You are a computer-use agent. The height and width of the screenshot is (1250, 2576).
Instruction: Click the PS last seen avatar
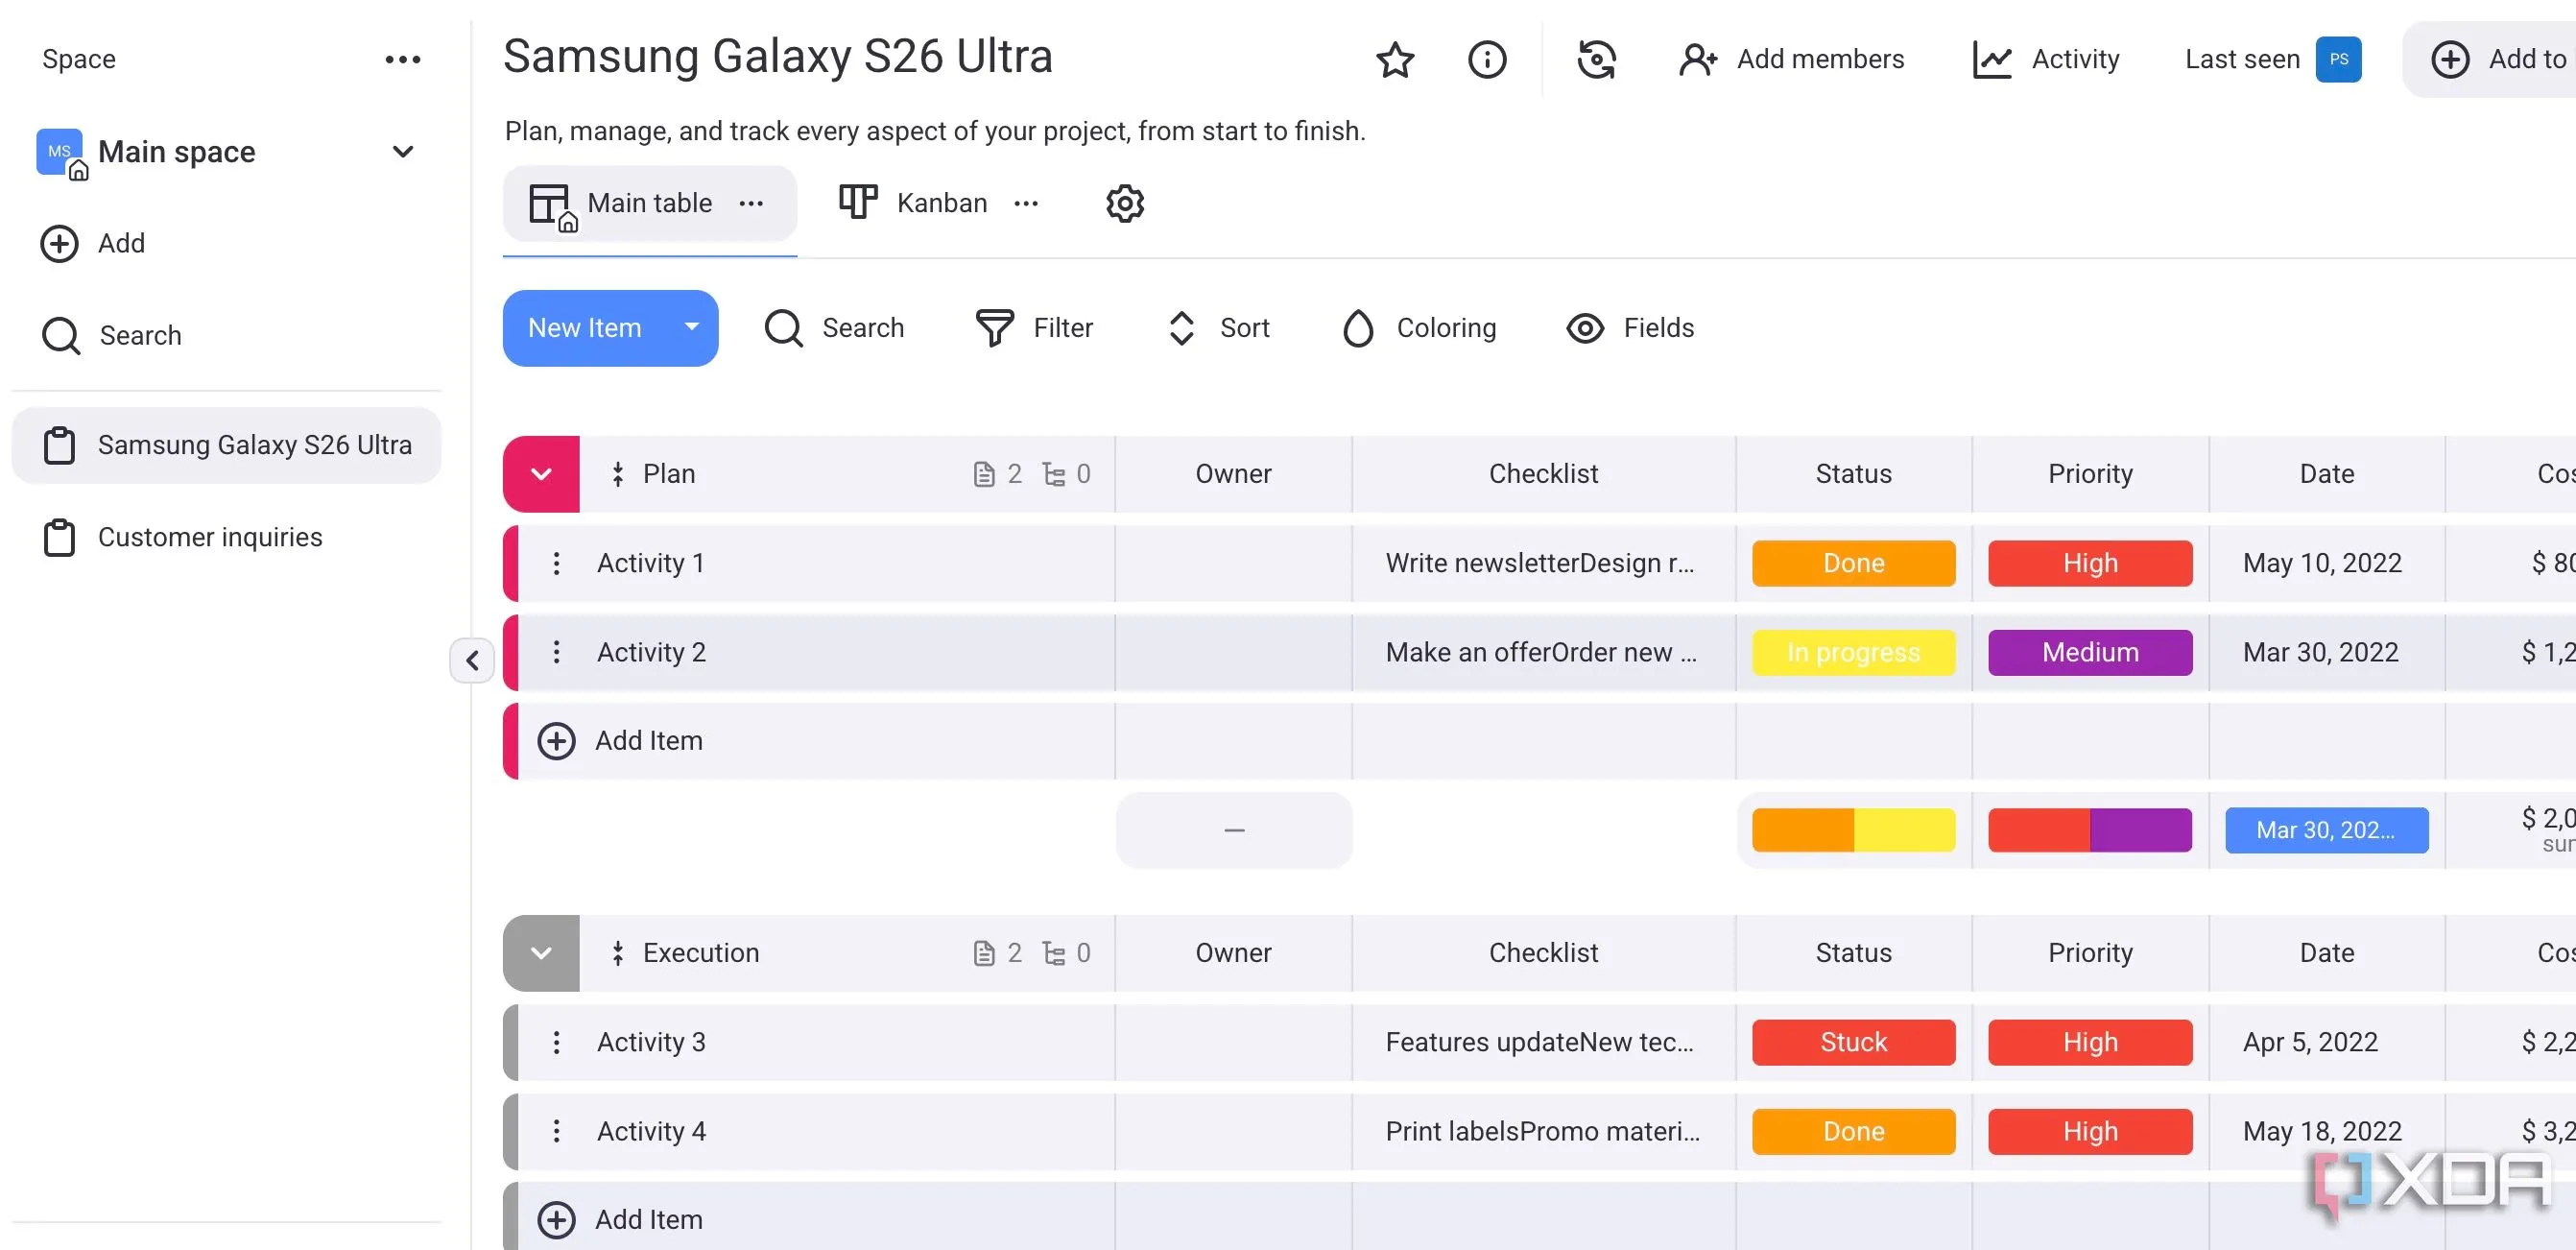(2339, 59)
